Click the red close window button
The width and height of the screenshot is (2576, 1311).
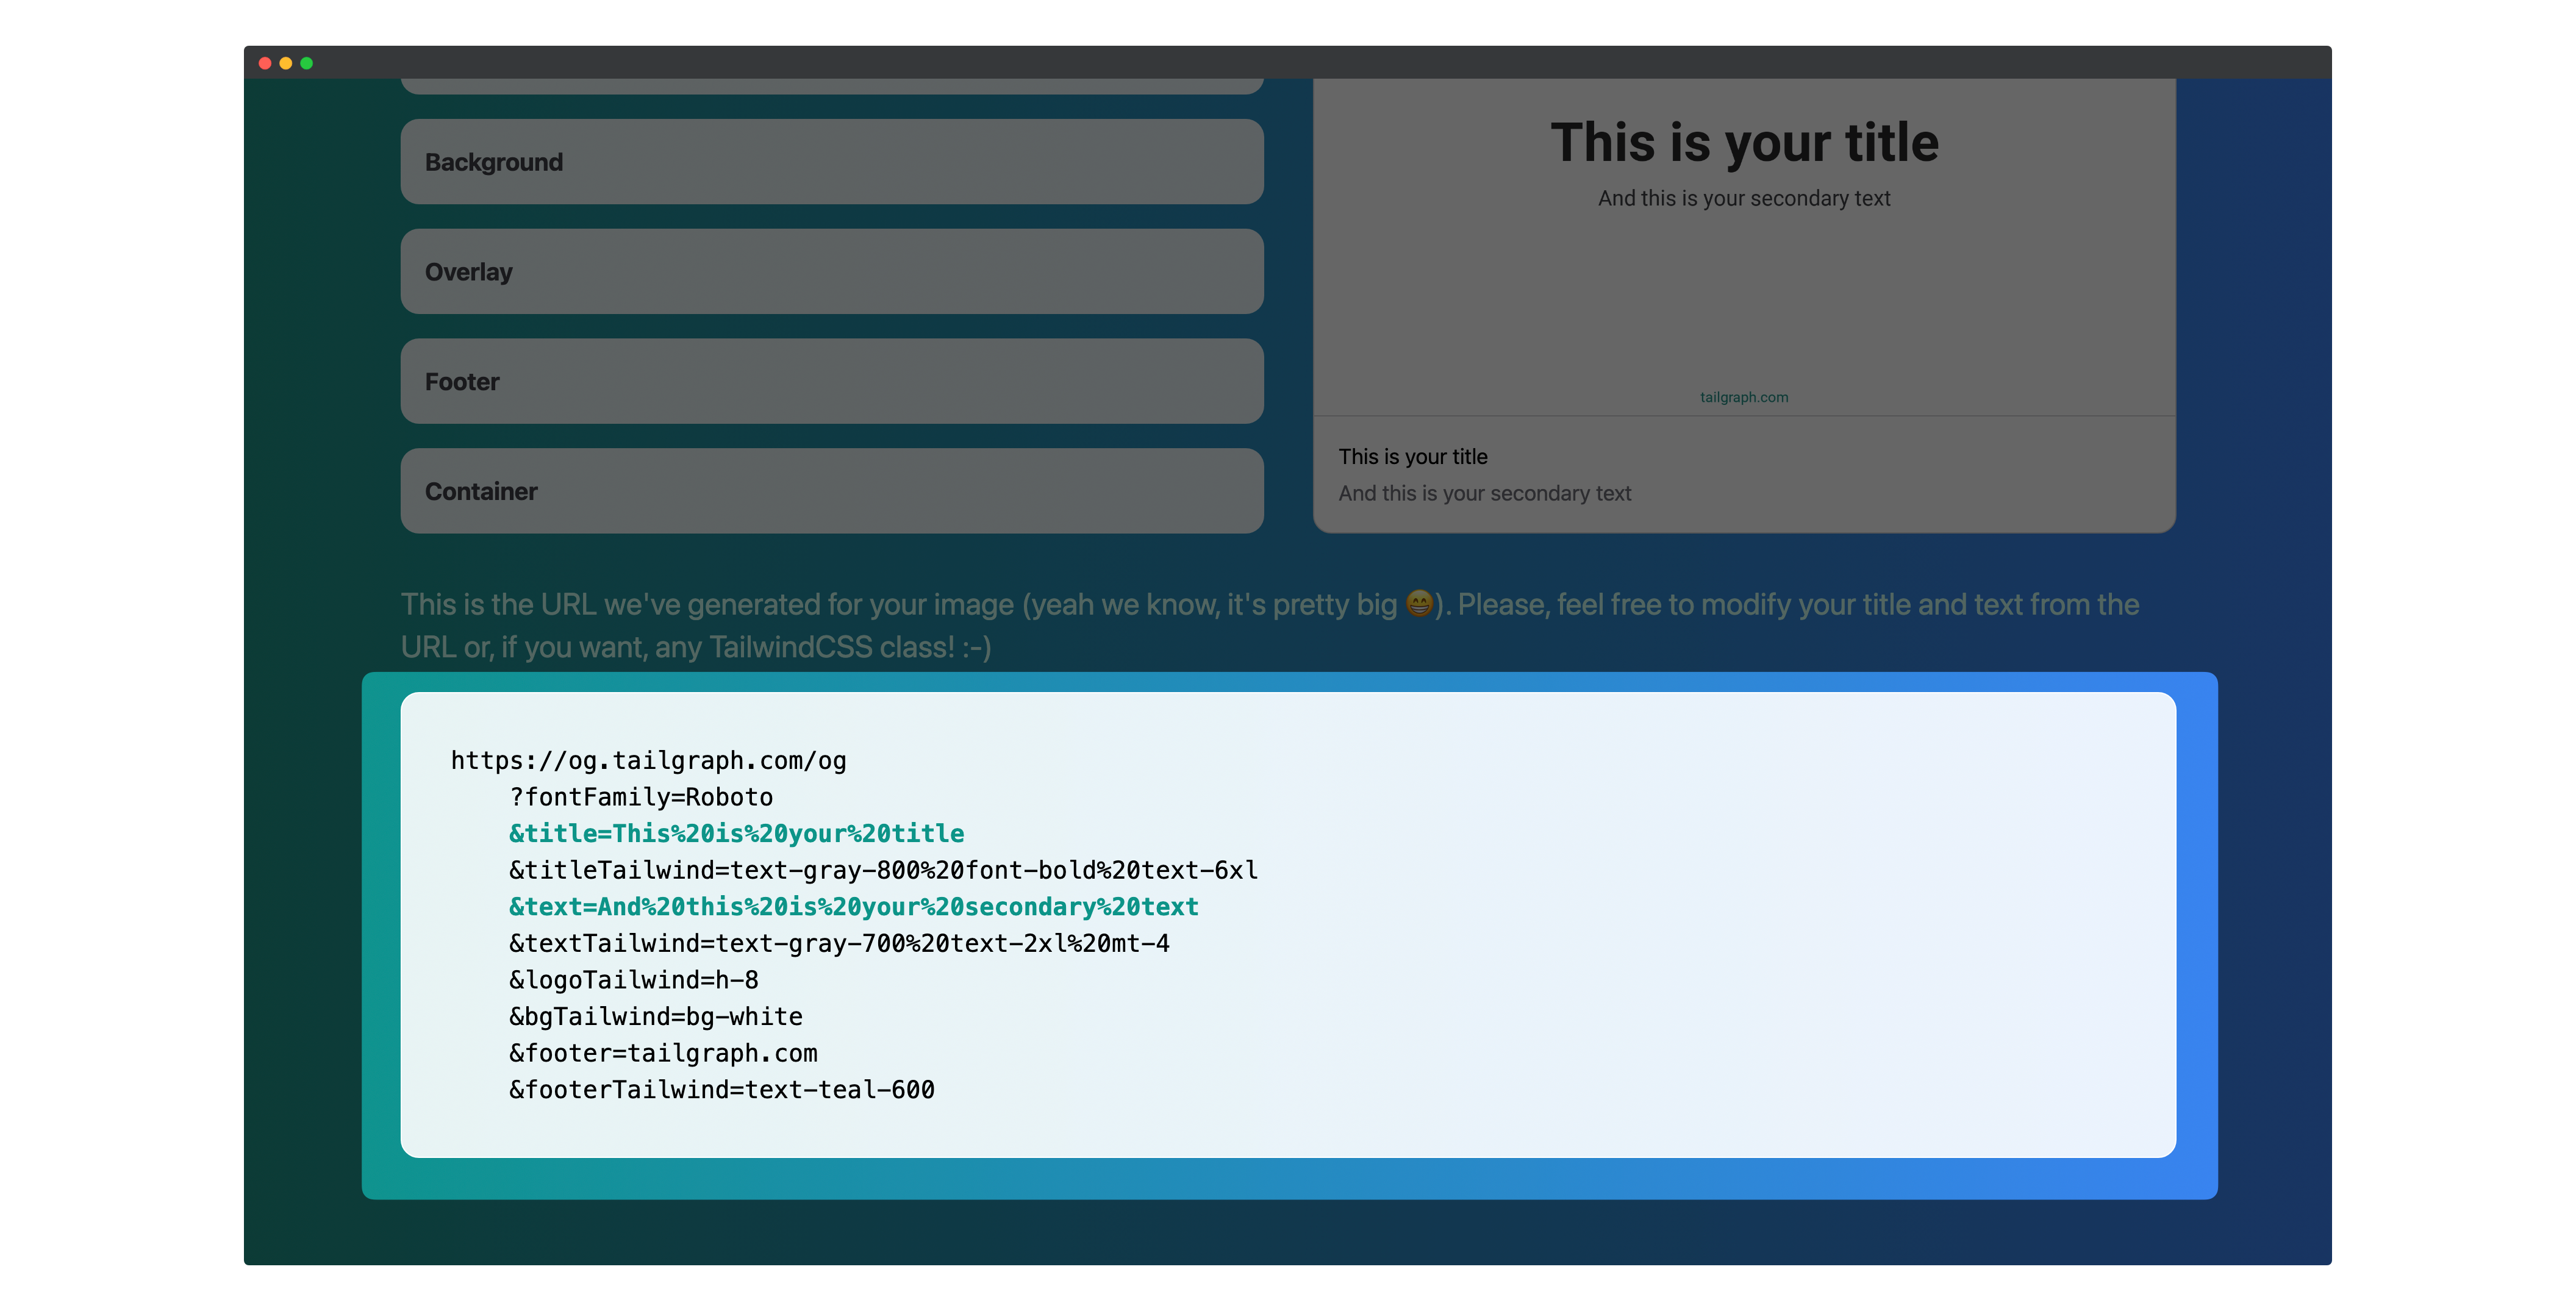pyautogui.click(x=265, y=63)
